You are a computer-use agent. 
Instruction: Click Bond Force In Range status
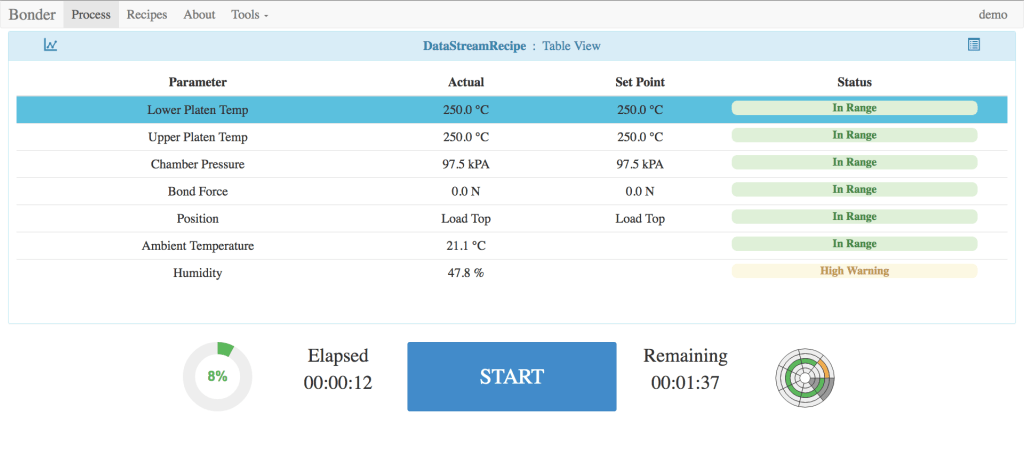click(x=854, y=189)
